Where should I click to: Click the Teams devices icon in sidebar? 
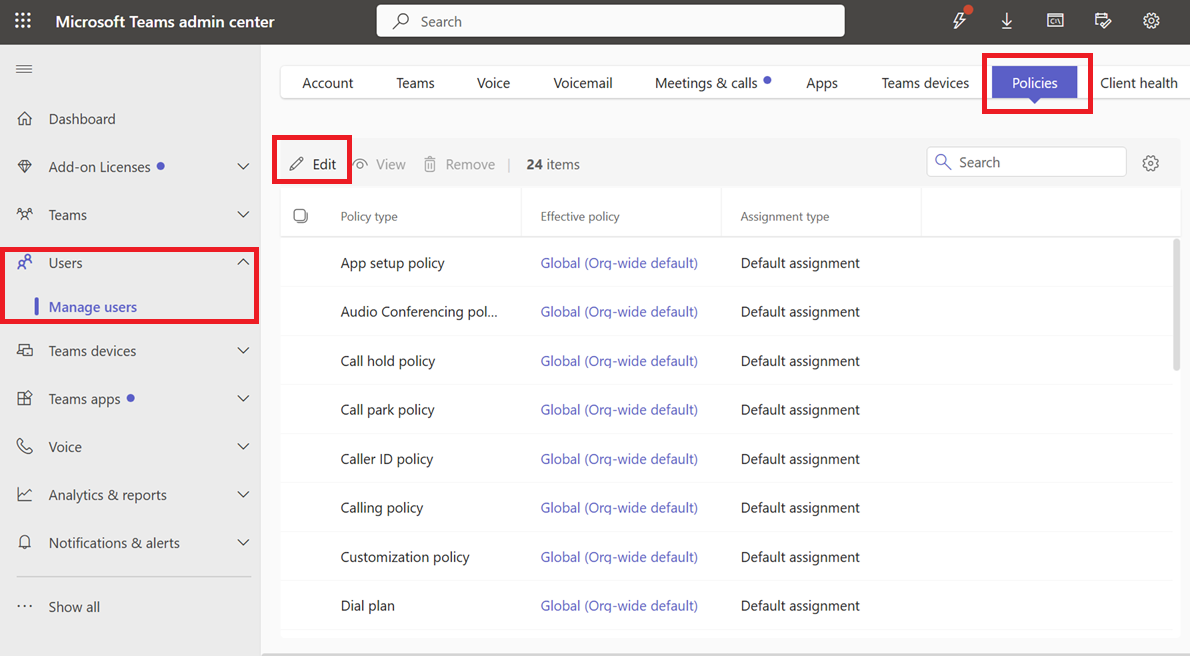click(x=25, y=350)
